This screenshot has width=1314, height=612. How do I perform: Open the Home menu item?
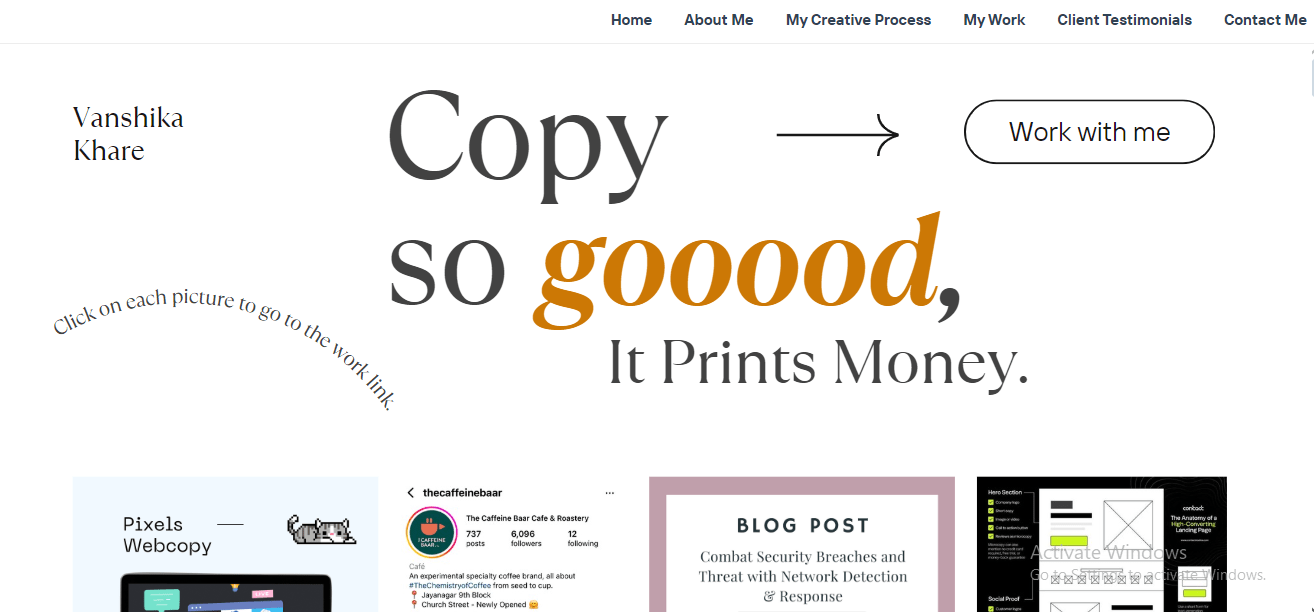[x=631, y=20]
